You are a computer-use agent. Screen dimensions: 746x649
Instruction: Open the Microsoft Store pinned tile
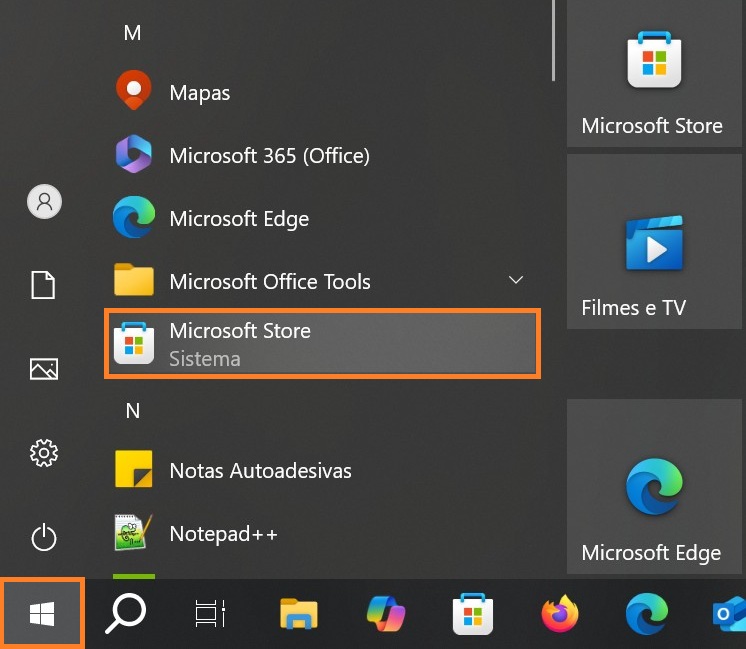point(654,74)
